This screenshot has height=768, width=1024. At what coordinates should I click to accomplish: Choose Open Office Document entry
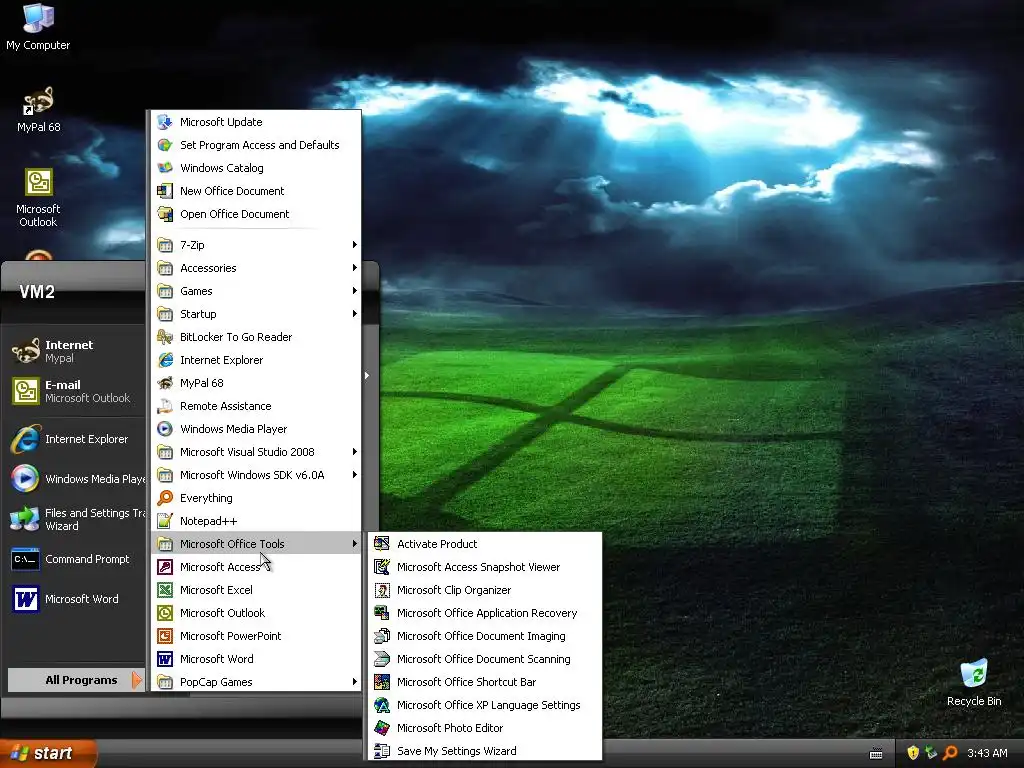pyautogui.click(x=256, y=214)
